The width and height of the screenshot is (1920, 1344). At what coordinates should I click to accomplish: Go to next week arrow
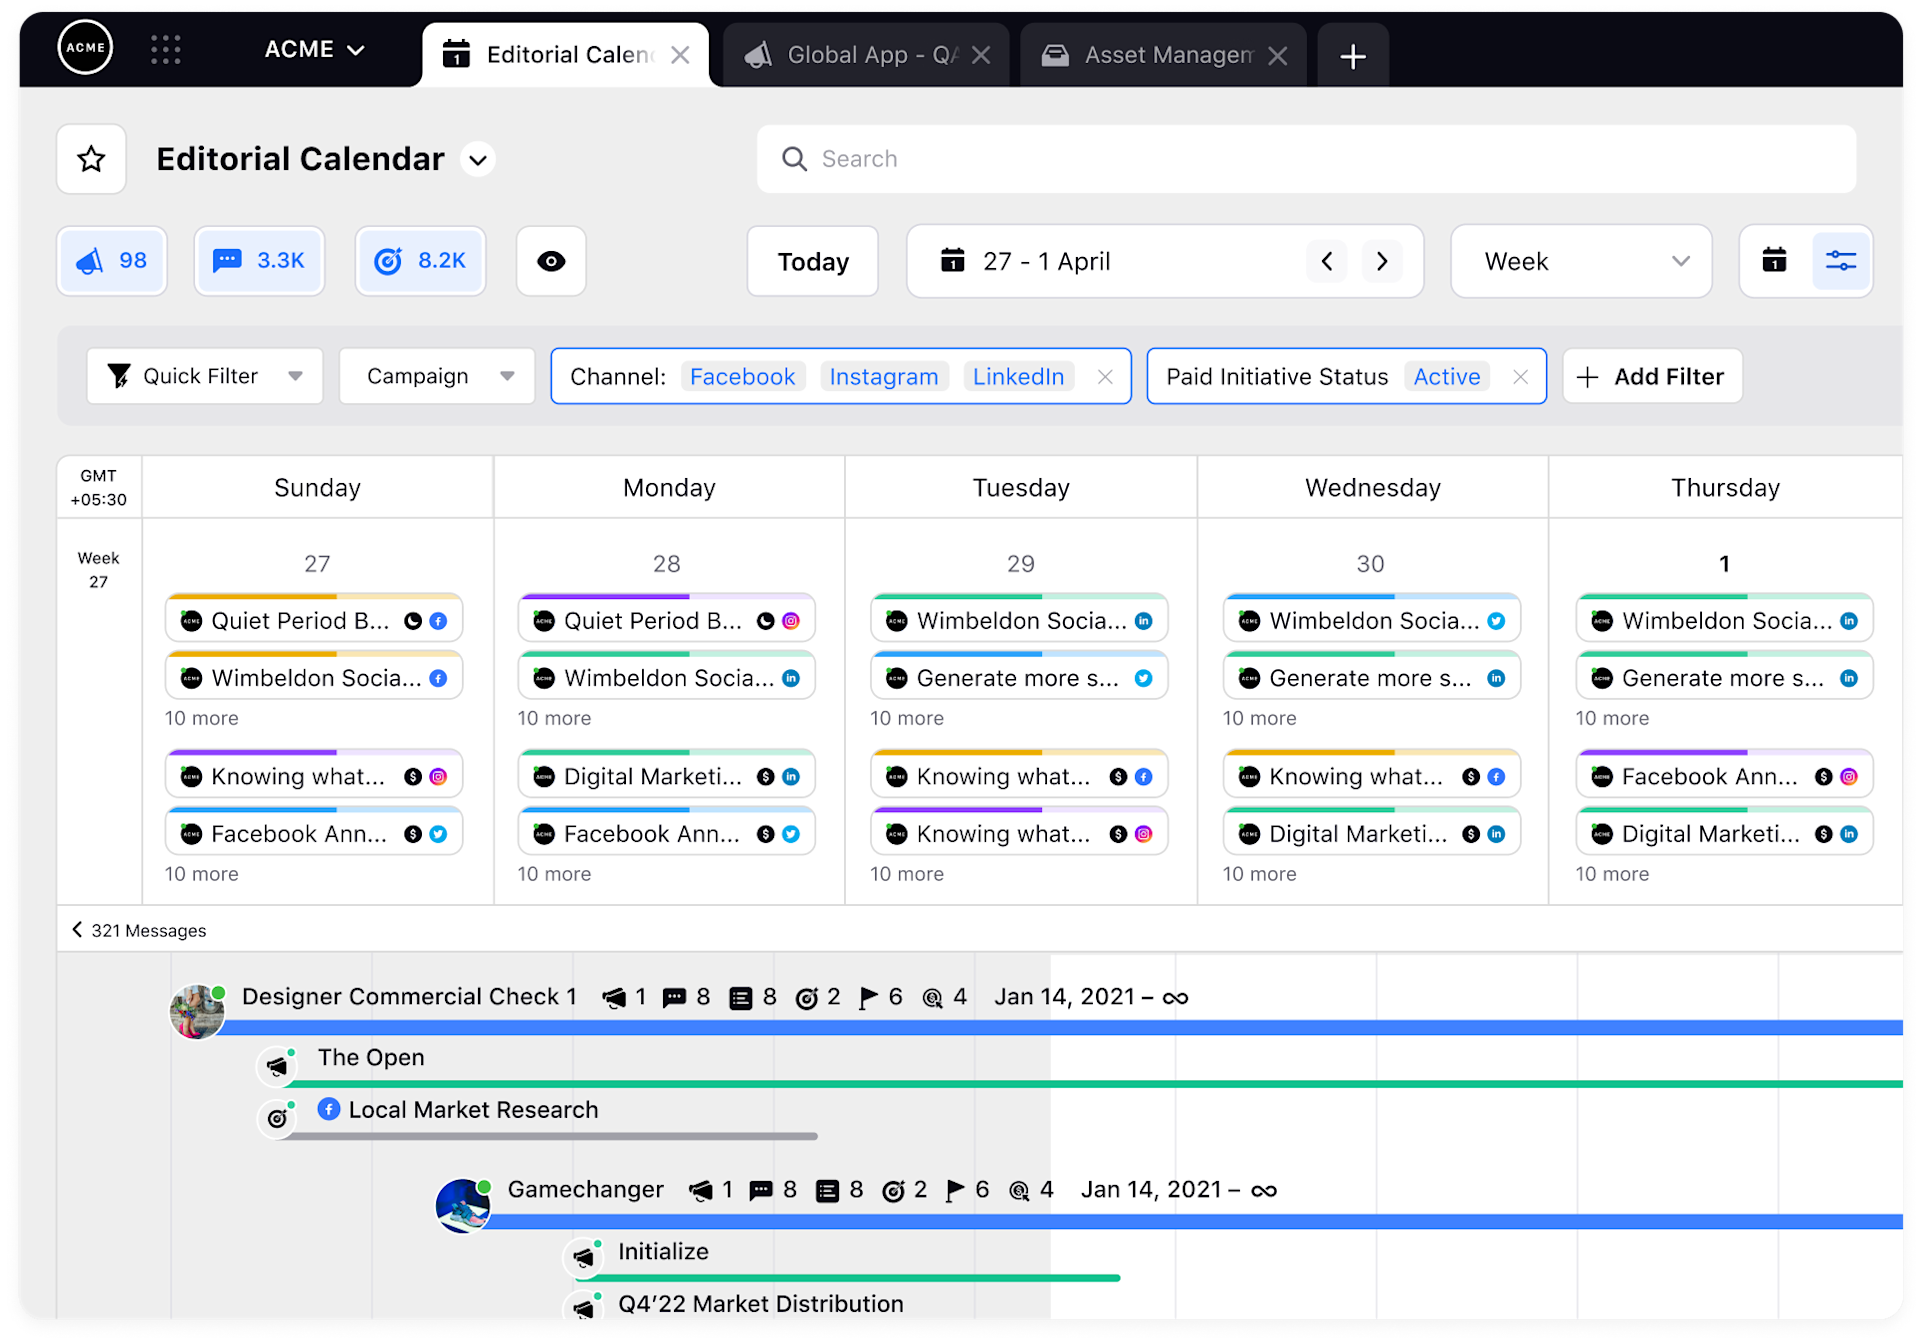[x=1382, y=261]
